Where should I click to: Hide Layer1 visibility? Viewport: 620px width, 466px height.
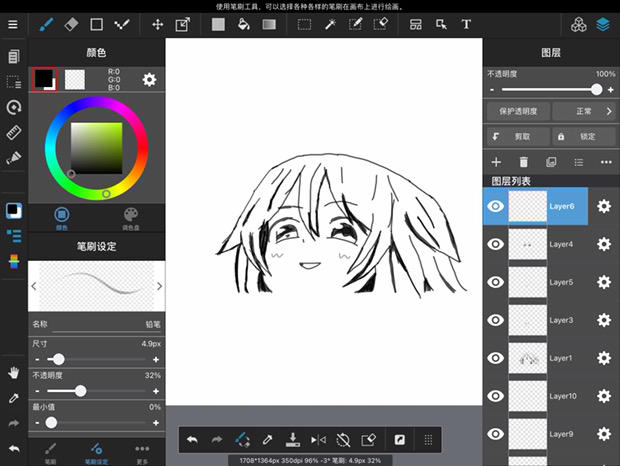point(495,358)
